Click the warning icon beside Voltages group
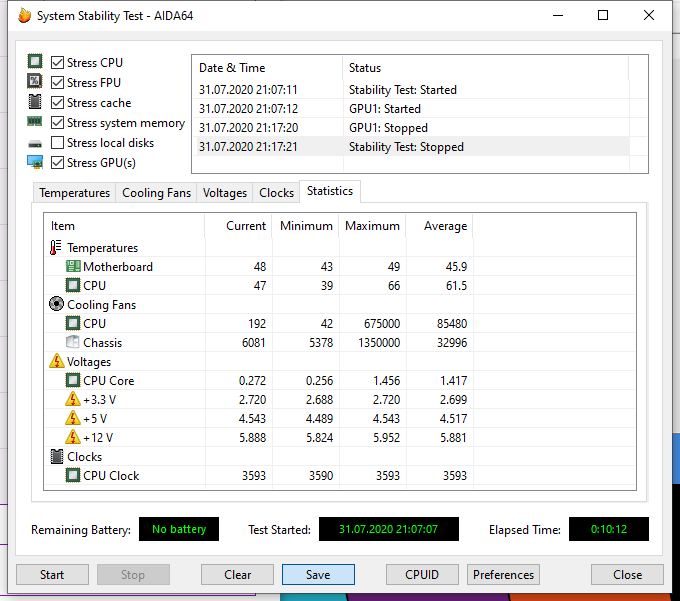This screenshot has width=680, height=601. point(57,361)
